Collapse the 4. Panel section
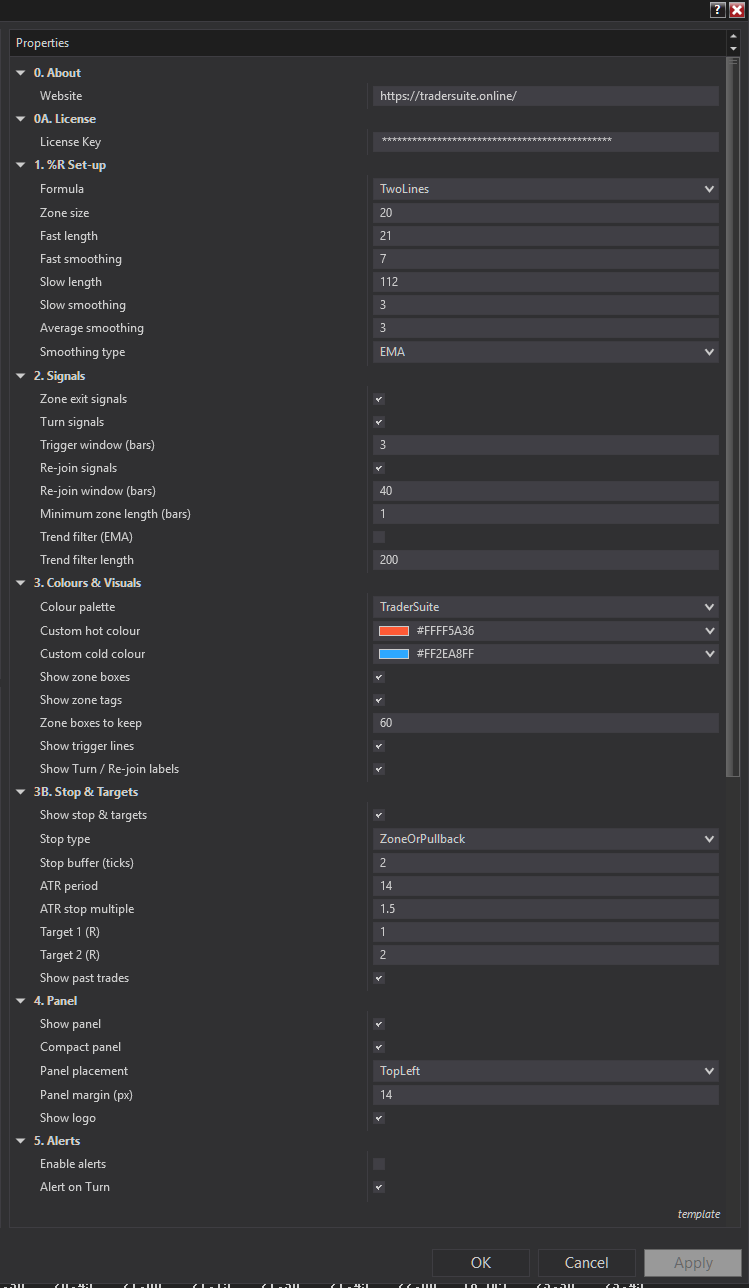Screen dimensions: 749x1288 click(x=21, y=1001)
